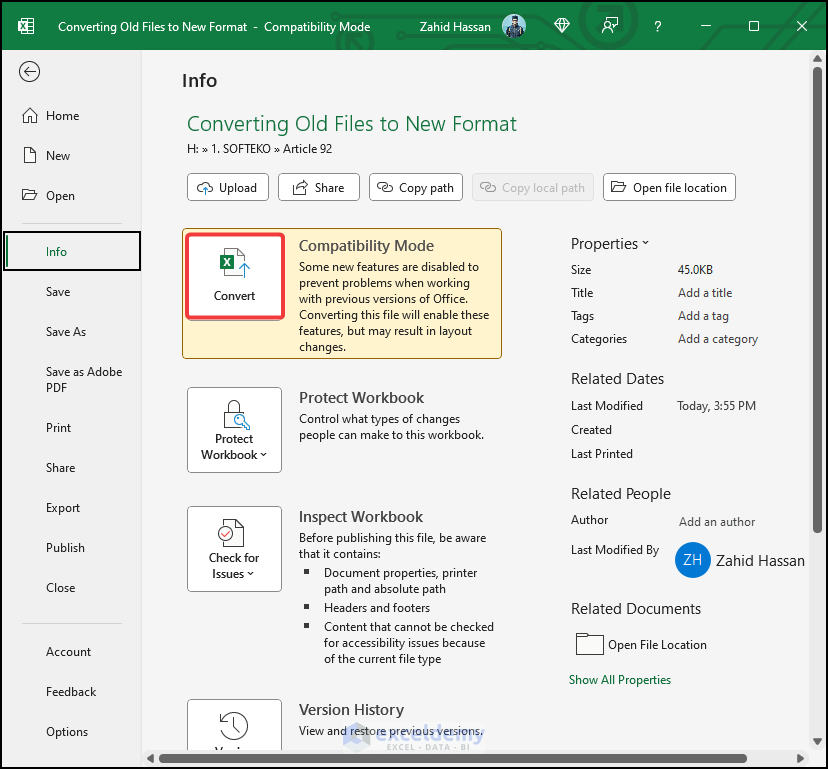
Task: Add a title to the document
Action: 706,292
